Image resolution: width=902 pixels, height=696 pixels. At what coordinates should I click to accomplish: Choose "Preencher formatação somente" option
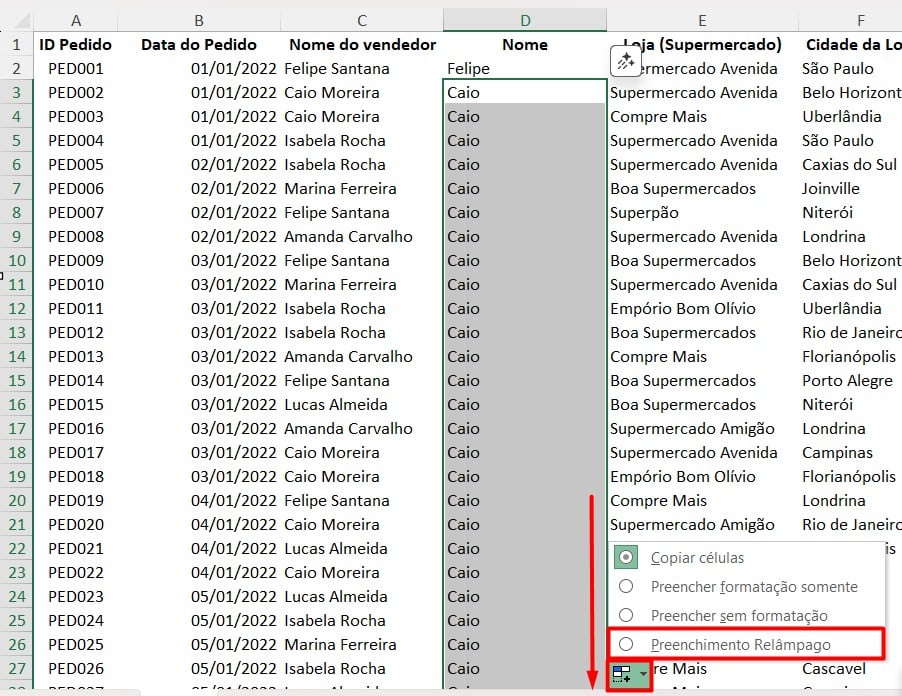pyautogui.click(x=626, y=587)
